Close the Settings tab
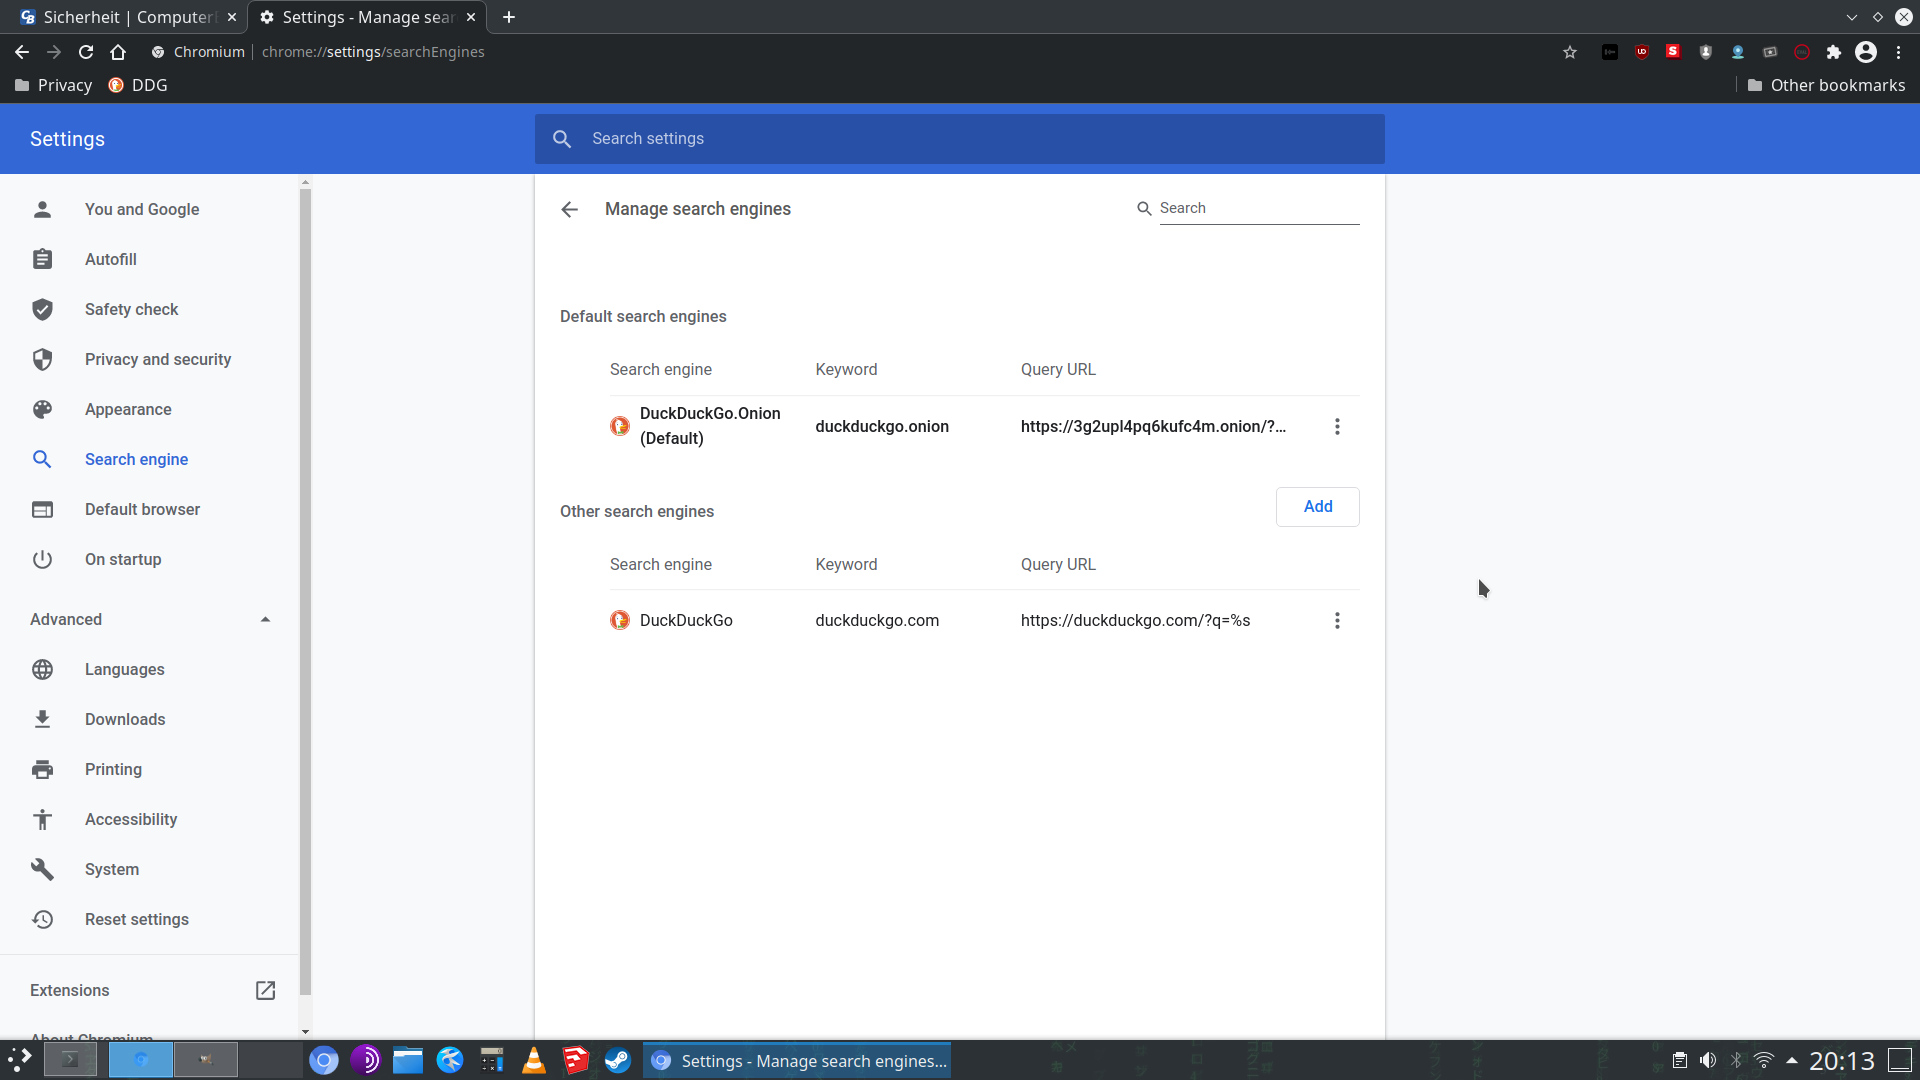 471,17
